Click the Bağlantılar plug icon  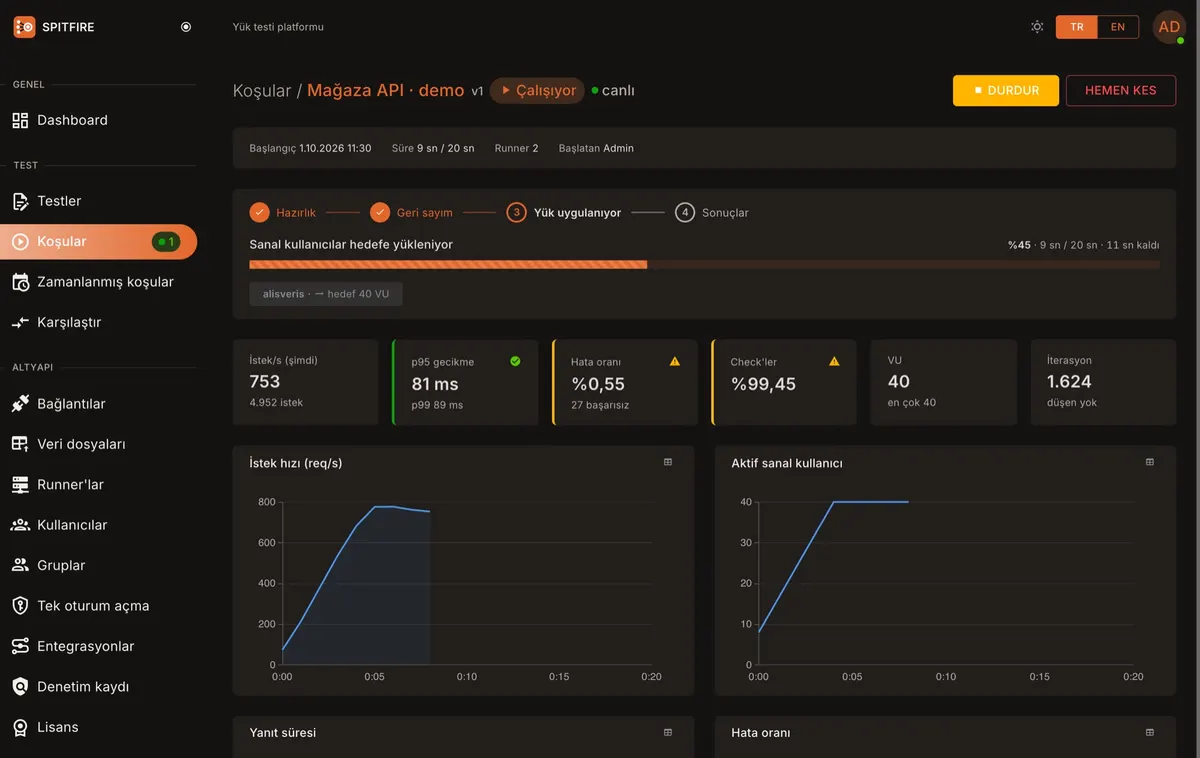[20, 404]
